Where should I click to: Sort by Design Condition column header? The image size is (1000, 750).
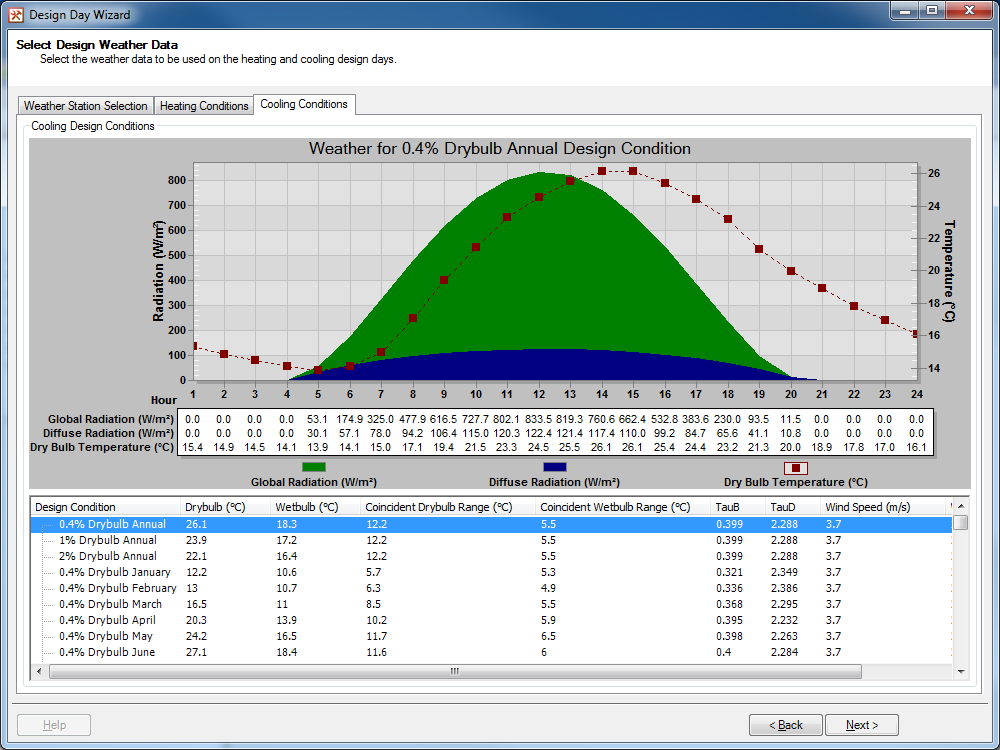coord(106,507)
